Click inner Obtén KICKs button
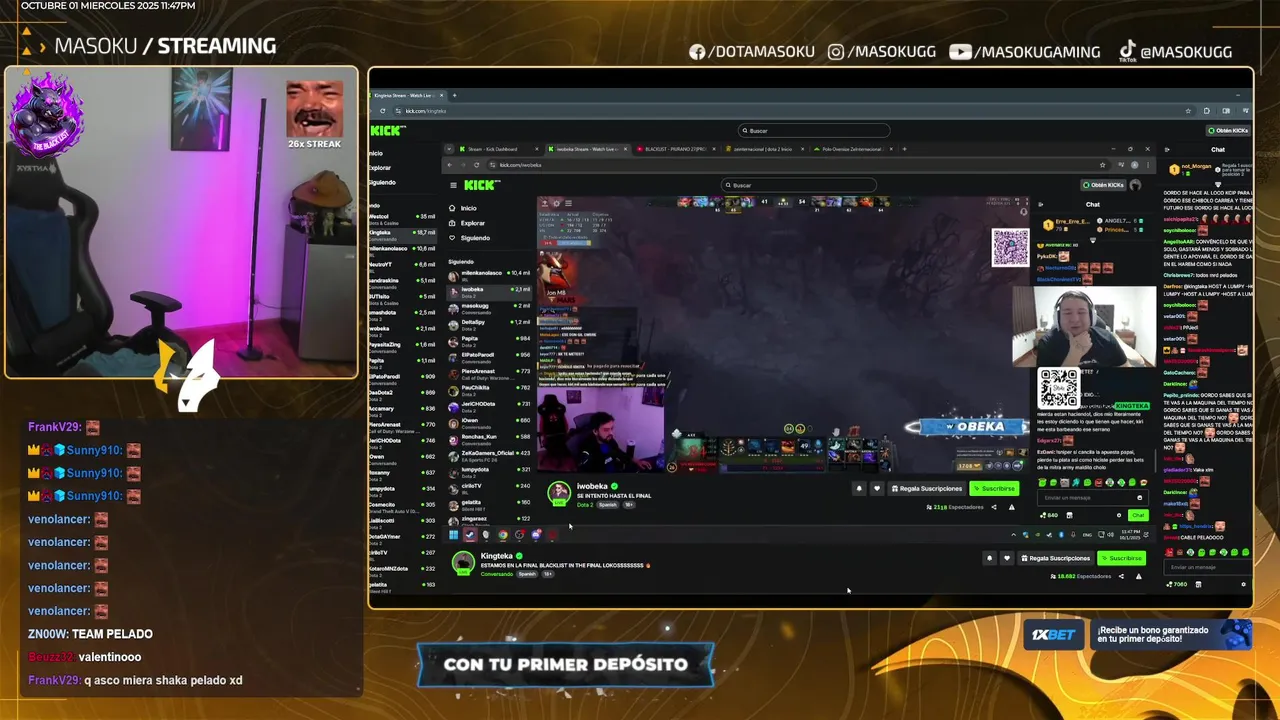The width and height of the screenshot is (1280, 720). [x=1103, y=185]
